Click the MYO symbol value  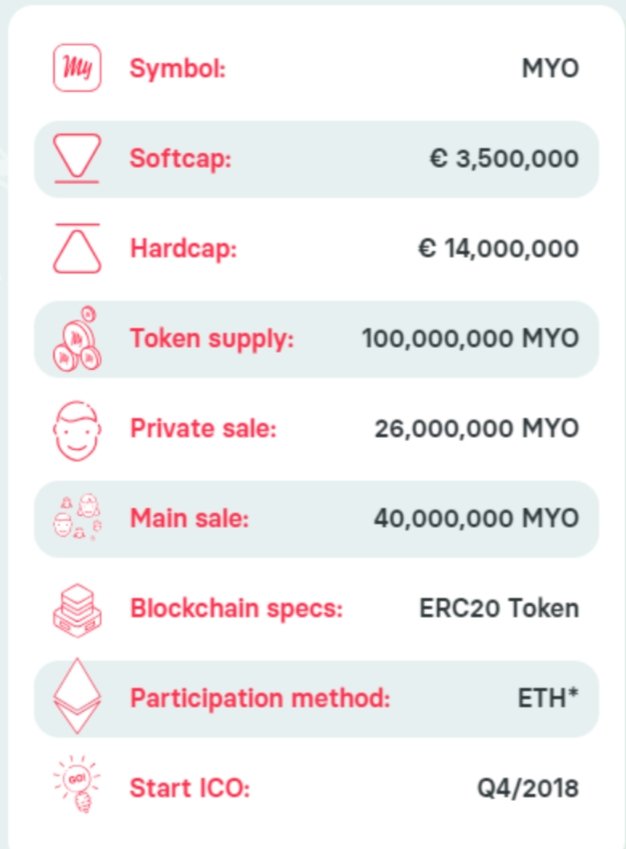pos(550,69)
